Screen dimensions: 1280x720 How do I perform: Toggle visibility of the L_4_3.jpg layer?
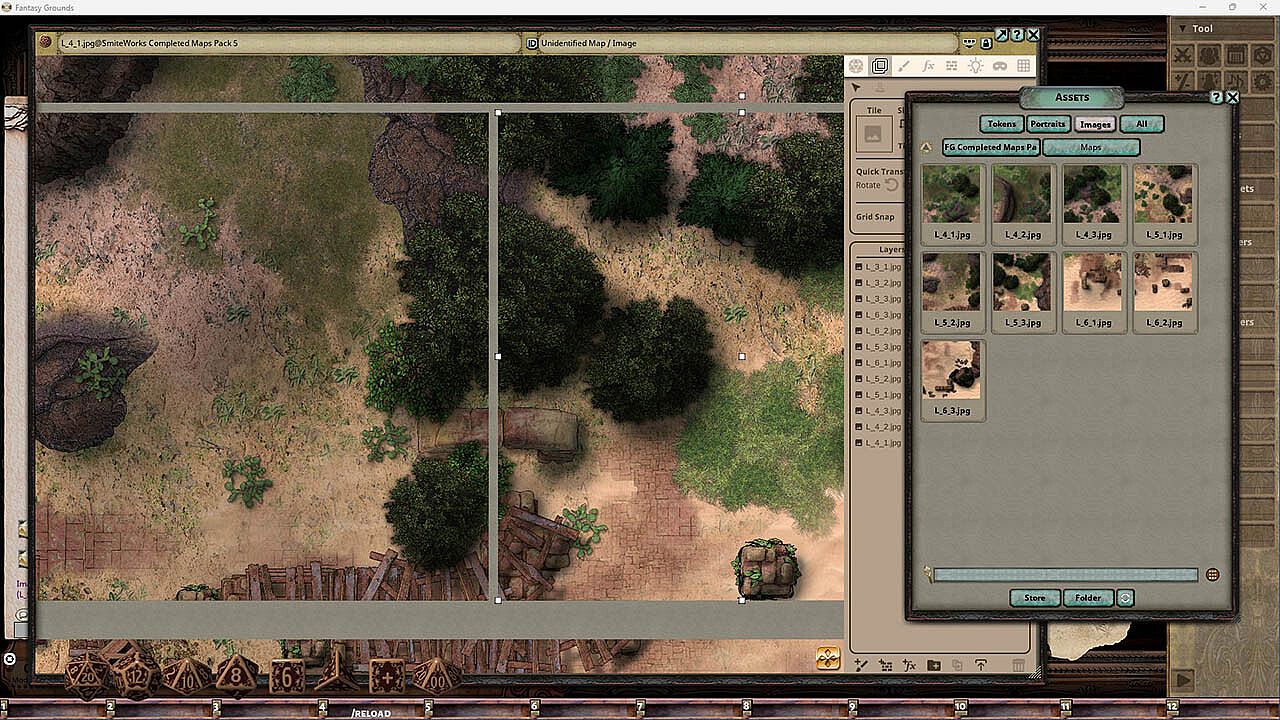coord(859,411)
